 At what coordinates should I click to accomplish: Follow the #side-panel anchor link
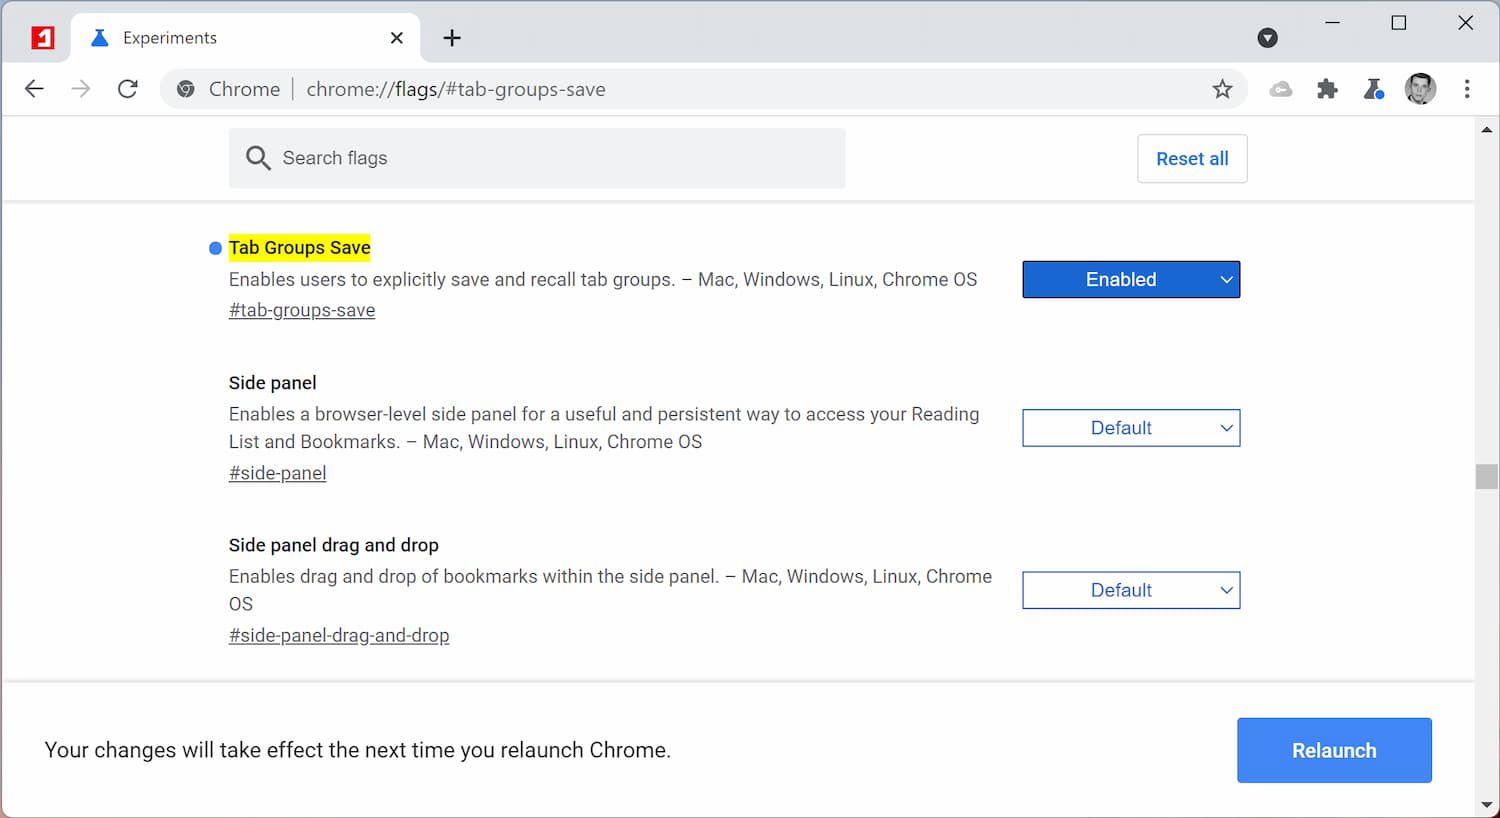pos(277,473)
